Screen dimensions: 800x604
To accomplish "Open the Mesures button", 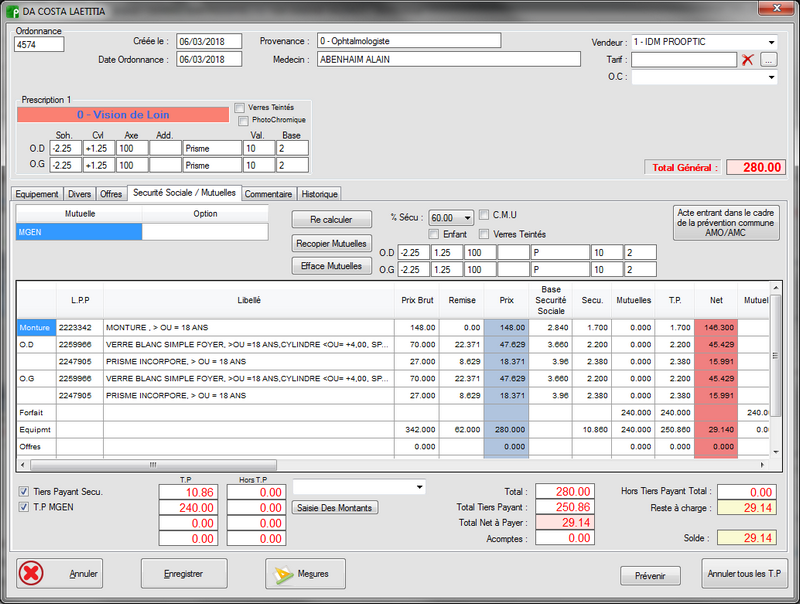I will 305,573.
